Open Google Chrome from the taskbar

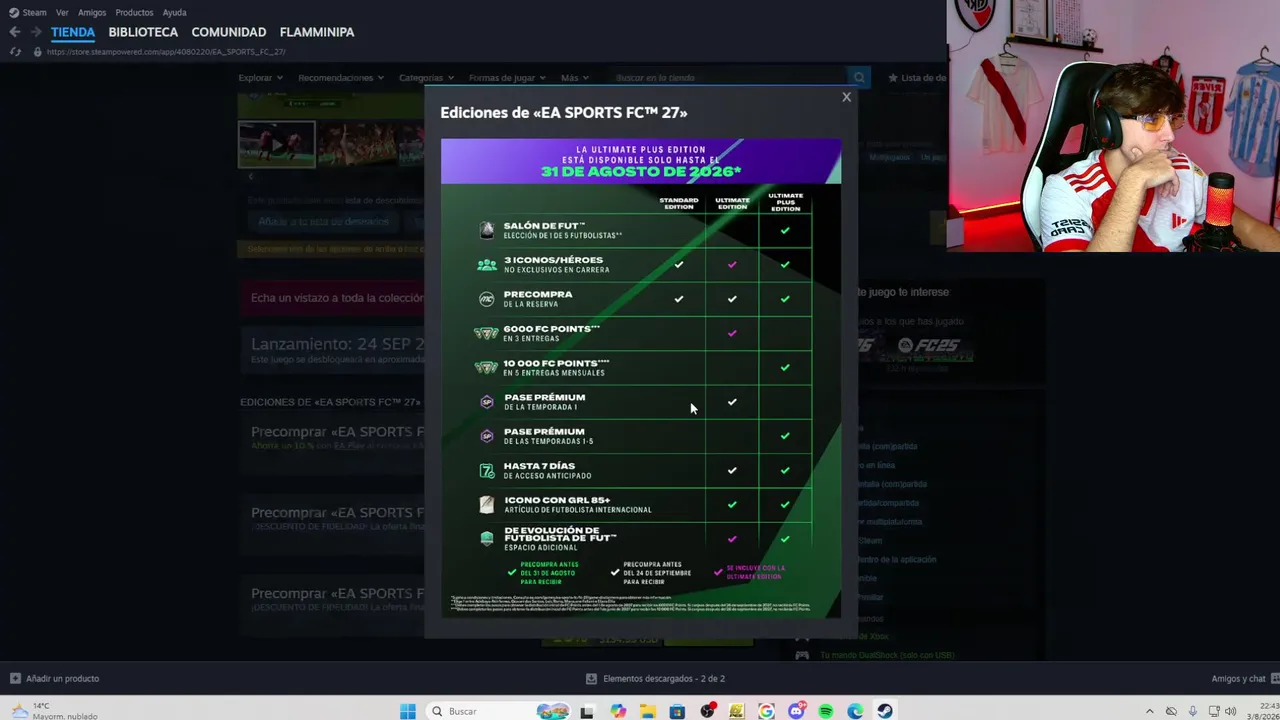point(766,711)
